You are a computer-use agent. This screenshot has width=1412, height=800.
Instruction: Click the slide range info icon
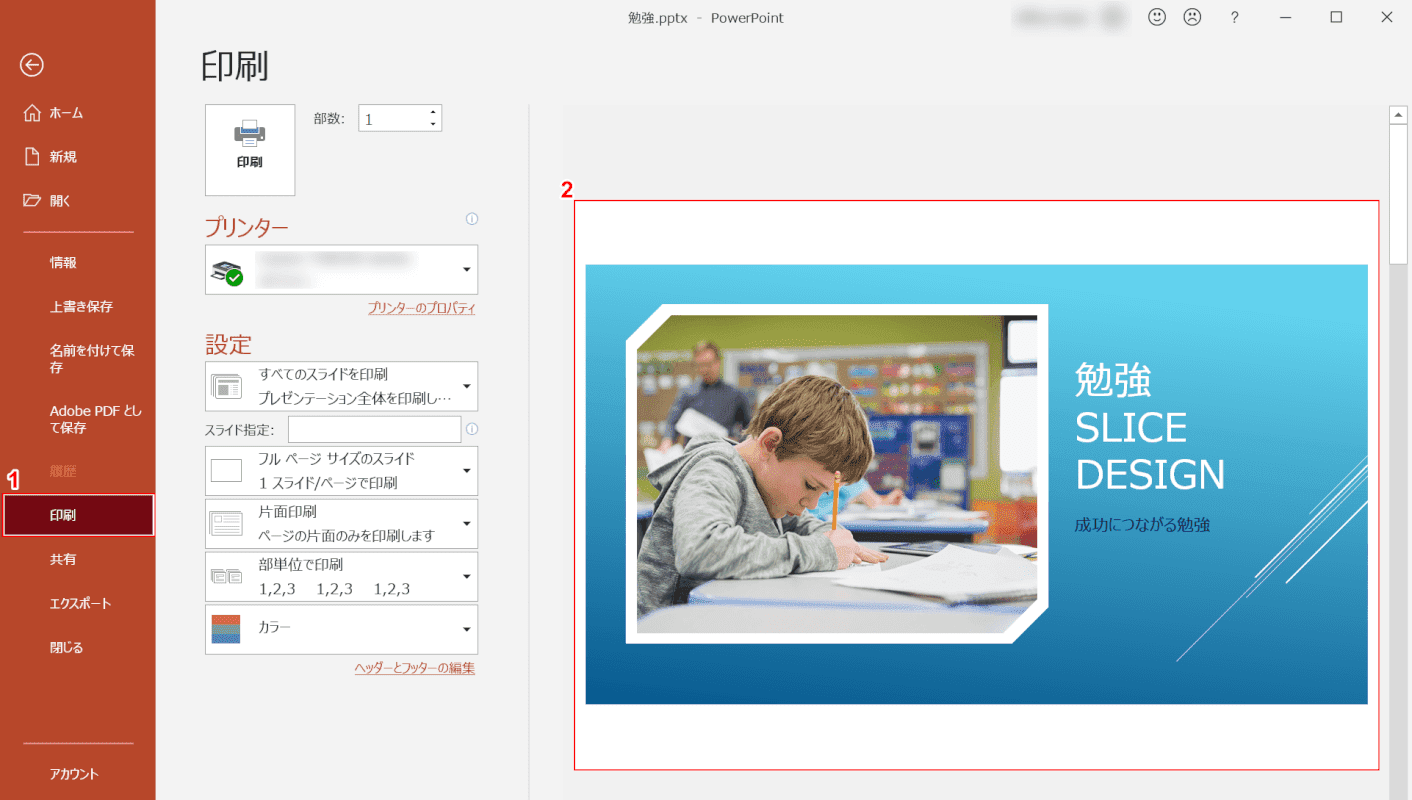(472, 429)
